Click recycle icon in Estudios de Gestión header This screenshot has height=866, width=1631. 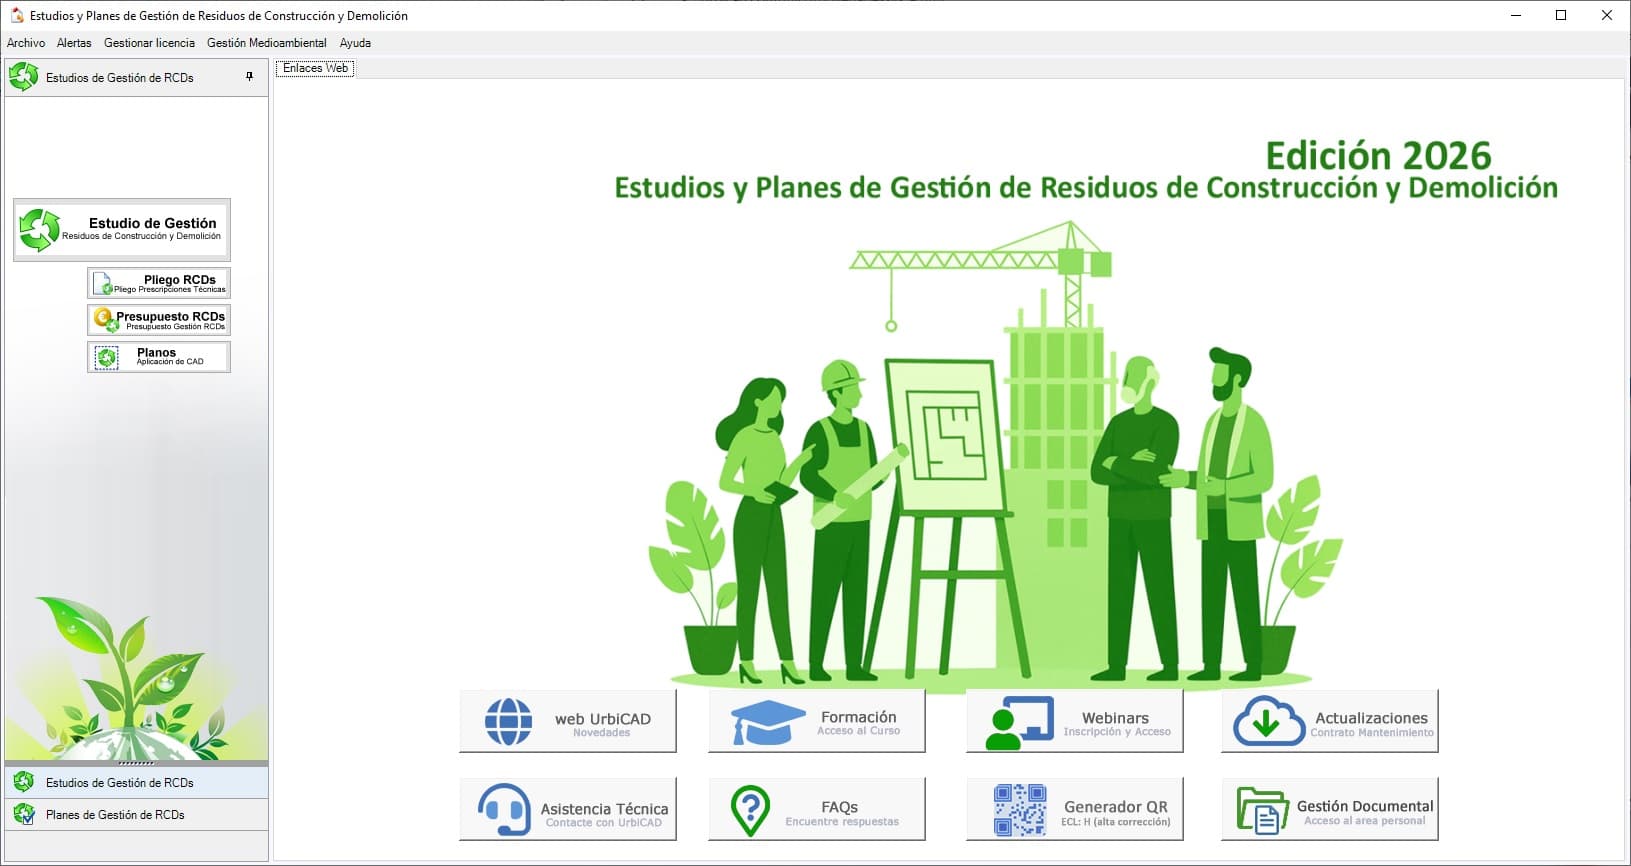(23, 77)
